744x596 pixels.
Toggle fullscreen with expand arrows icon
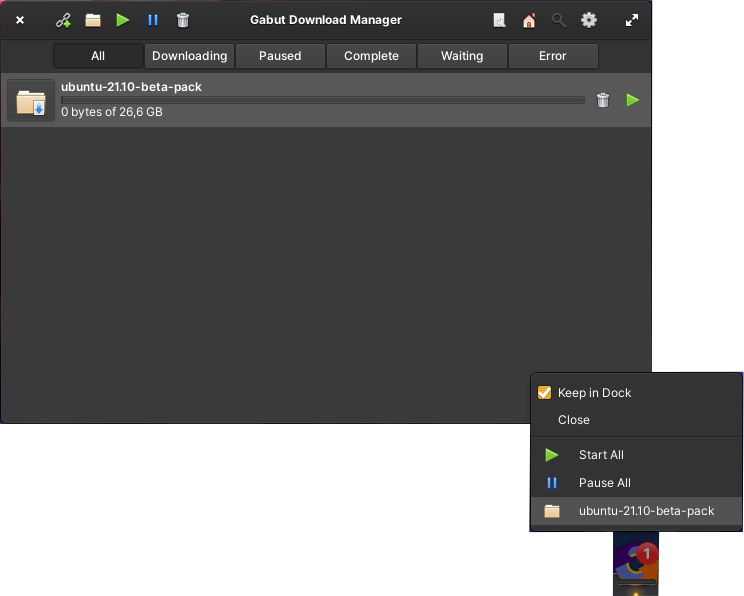[632, 20]
